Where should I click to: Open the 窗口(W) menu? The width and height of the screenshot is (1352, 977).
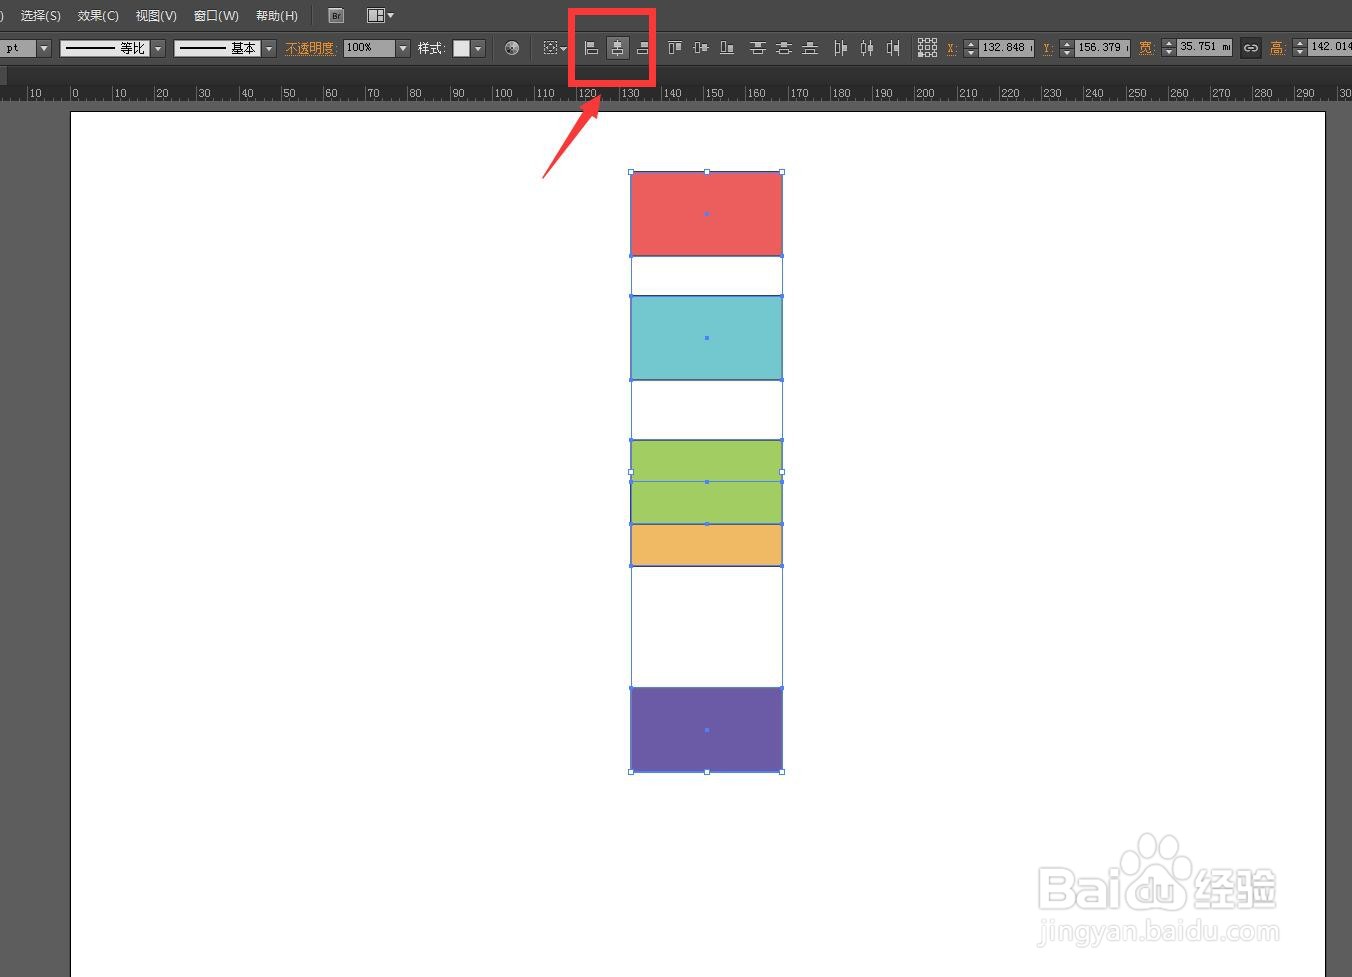pos(216,16)
